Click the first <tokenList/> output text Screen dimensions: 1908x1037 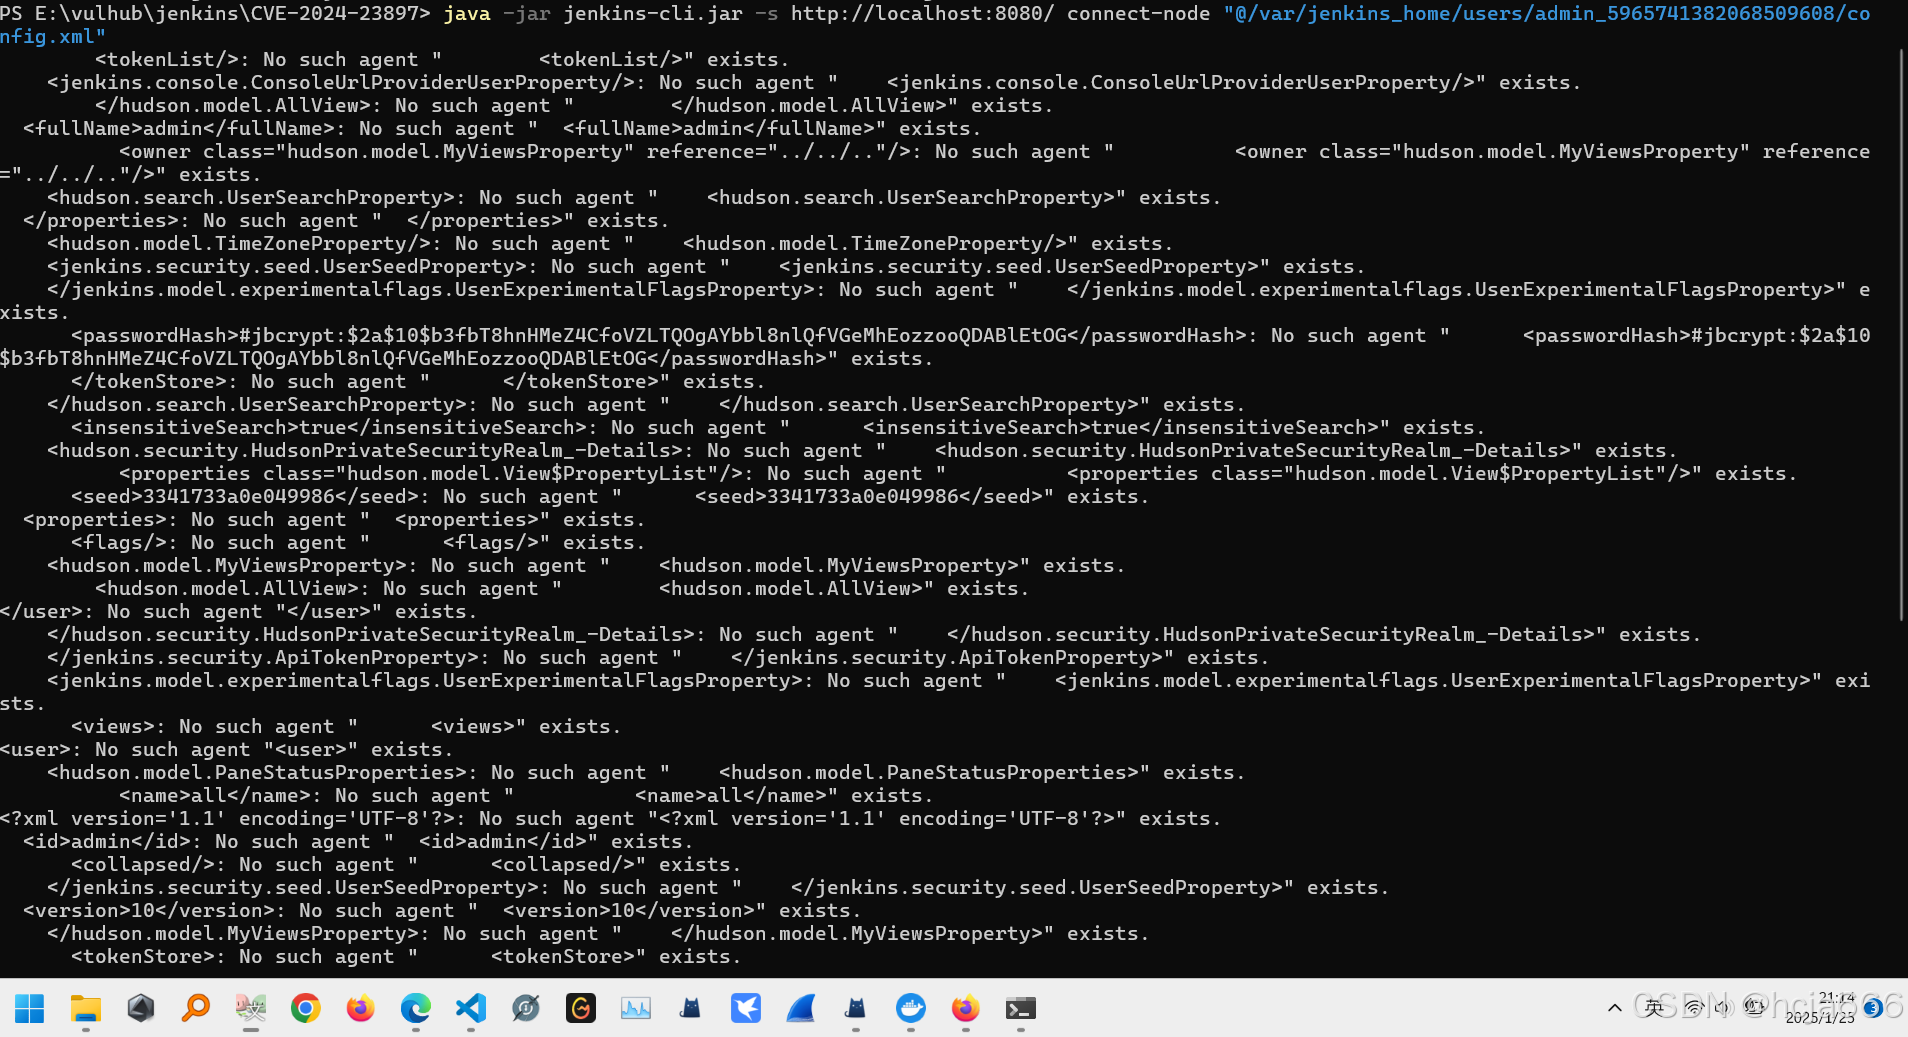167,59
